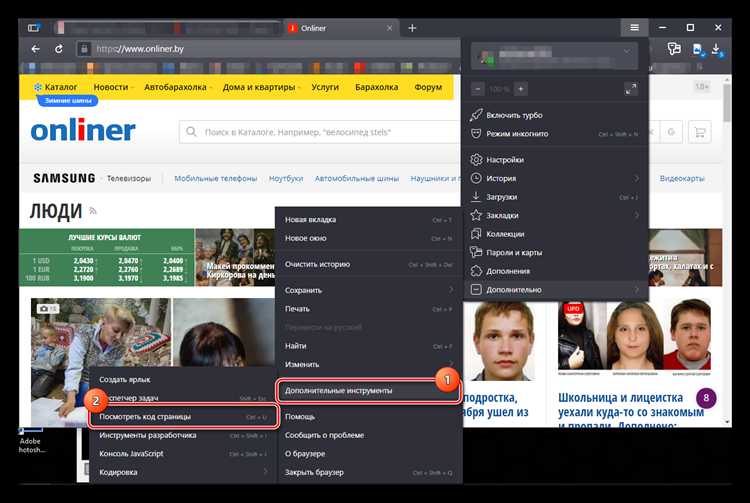Choose Закрыть браузер
750x503 pixels.
[x=368, y=472]
